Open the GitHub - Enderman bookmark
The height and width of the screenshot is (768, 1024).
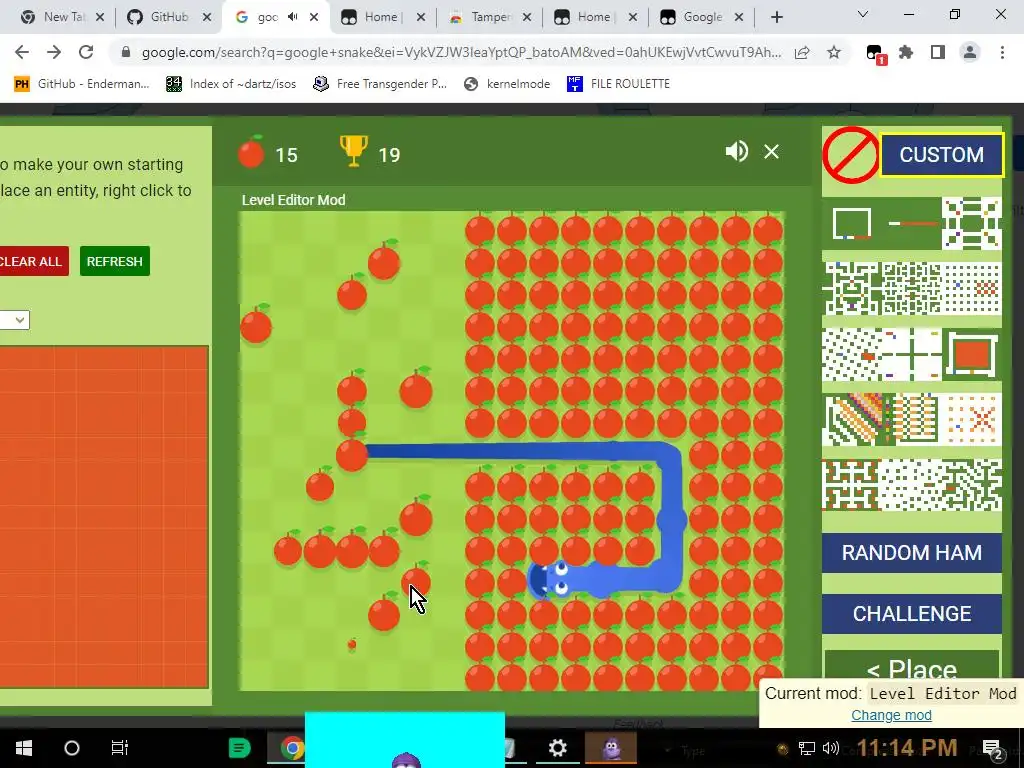(x=82, y=84)
